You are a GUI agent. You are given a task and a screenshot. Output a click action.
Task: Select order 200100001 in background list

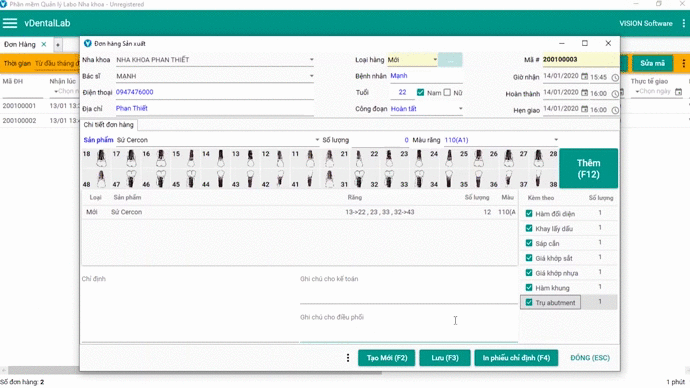(19, 106)
